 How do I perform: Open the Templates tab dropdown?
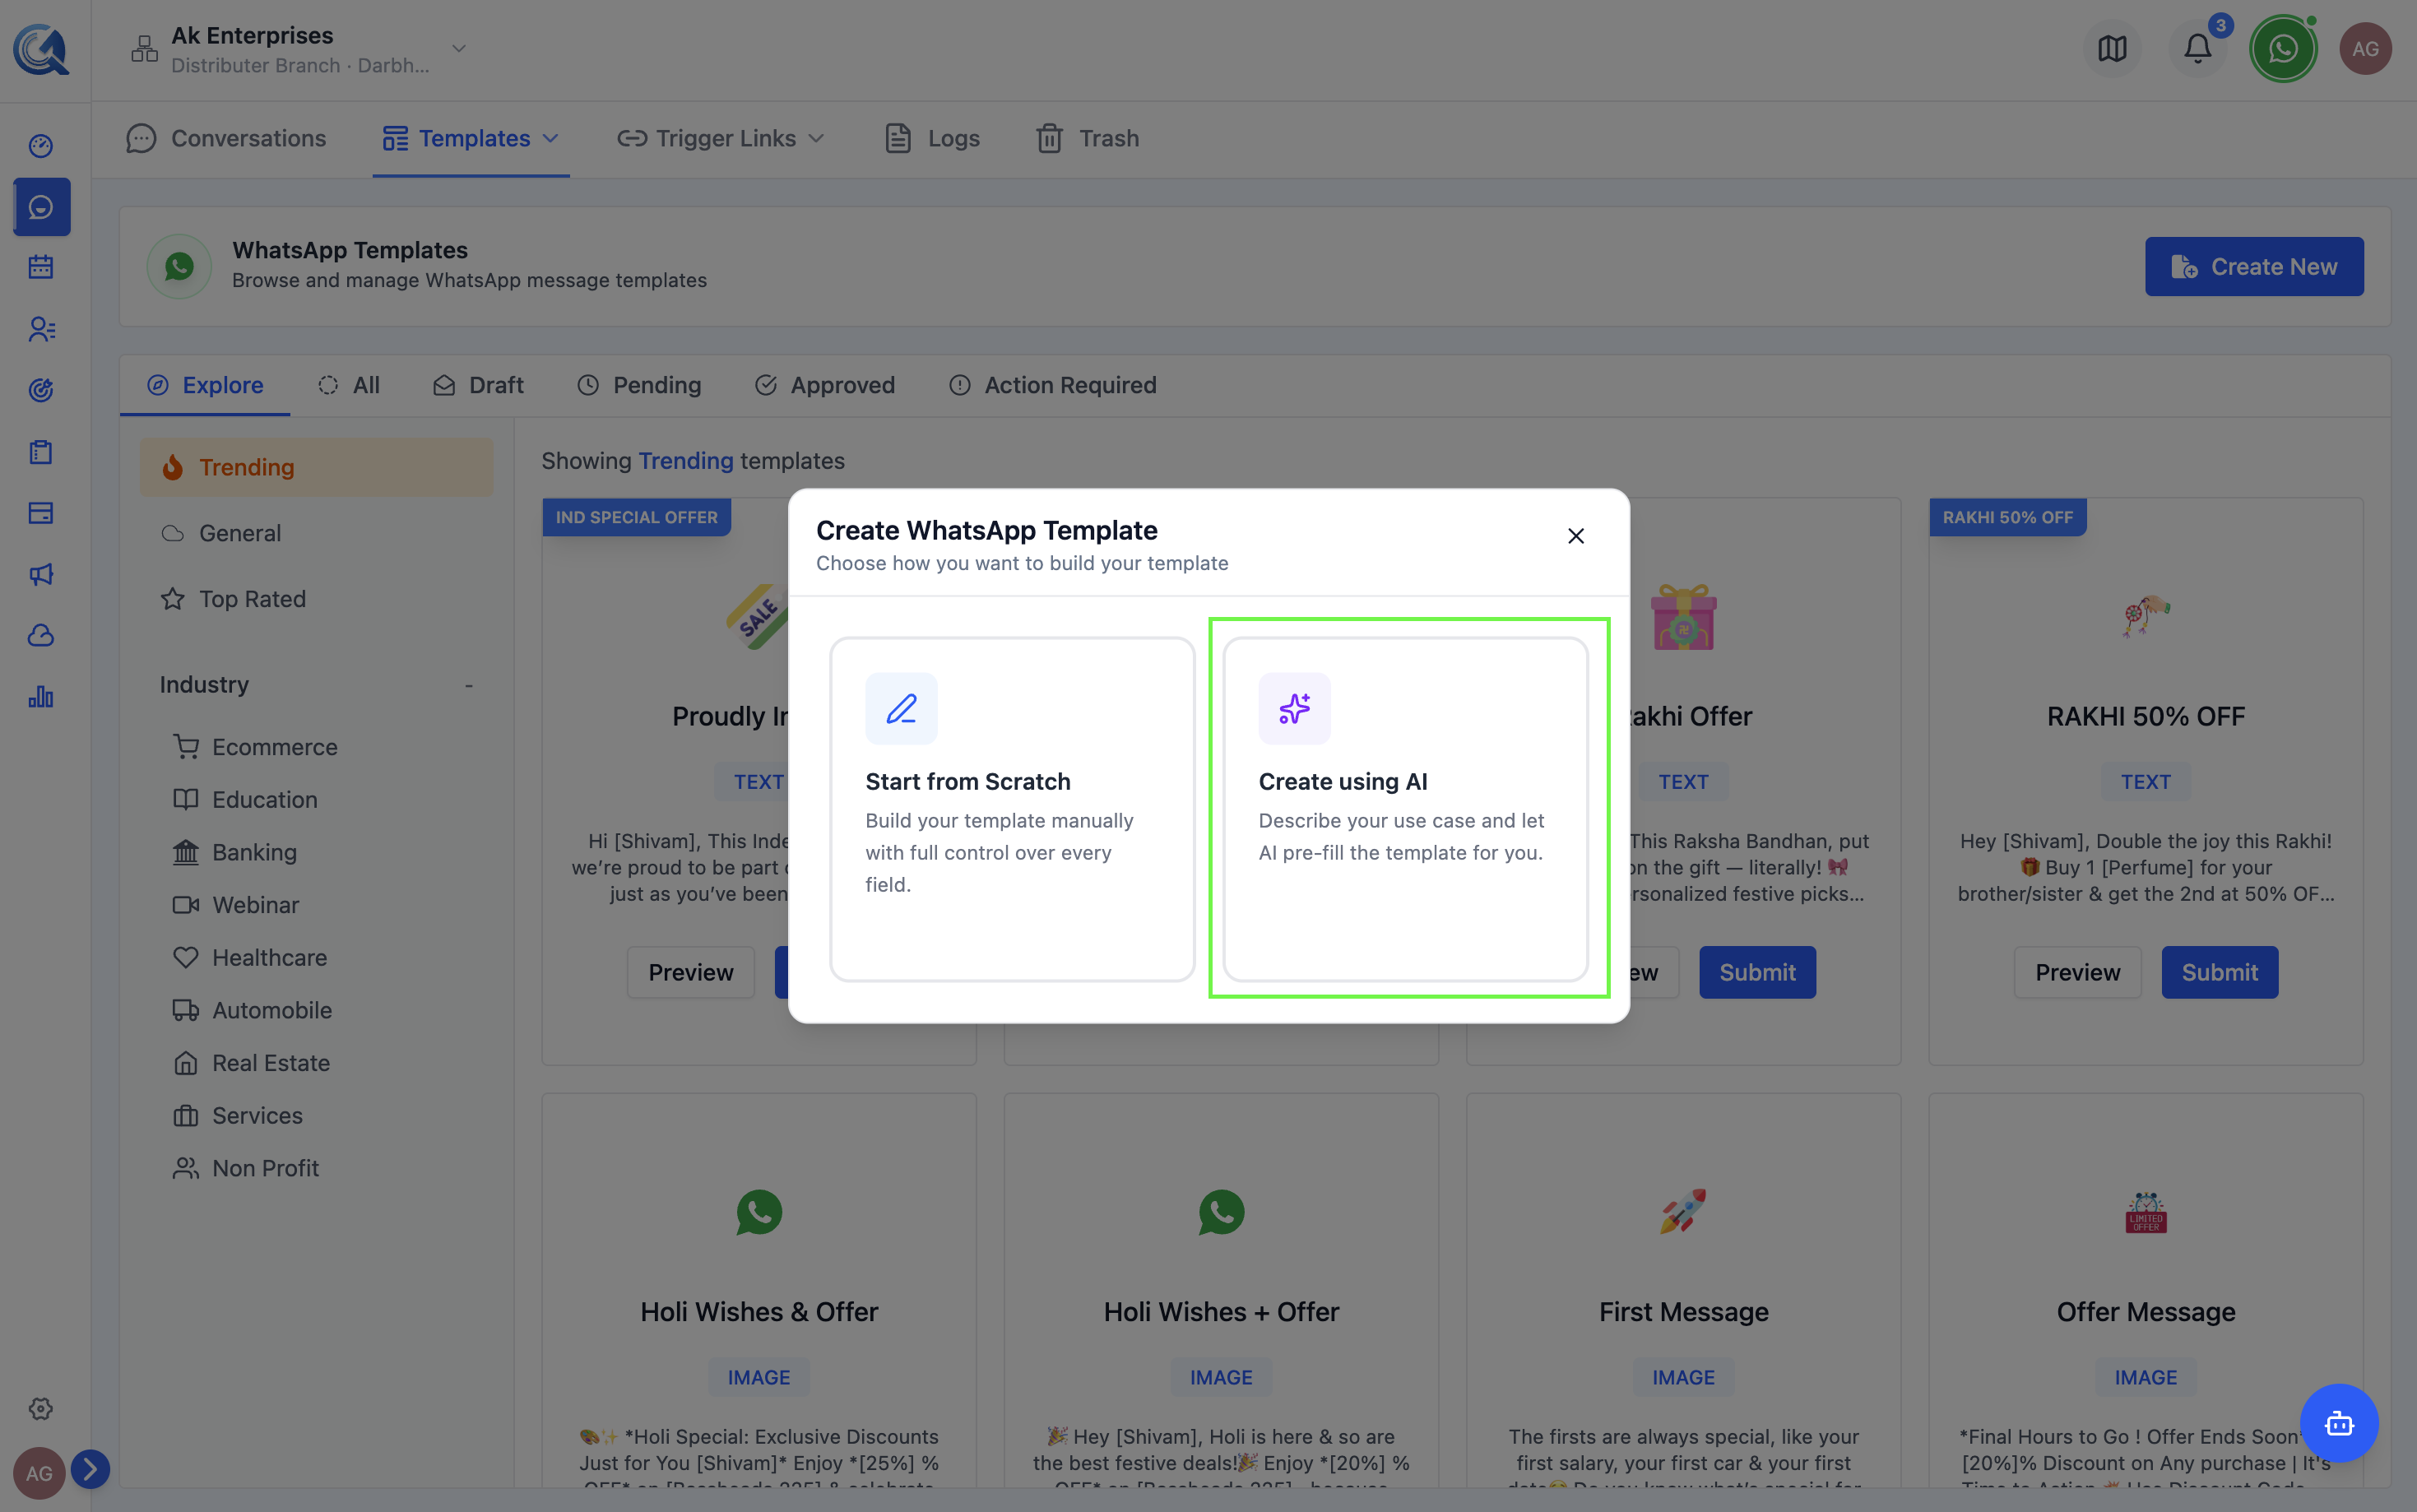click(471, 138)
